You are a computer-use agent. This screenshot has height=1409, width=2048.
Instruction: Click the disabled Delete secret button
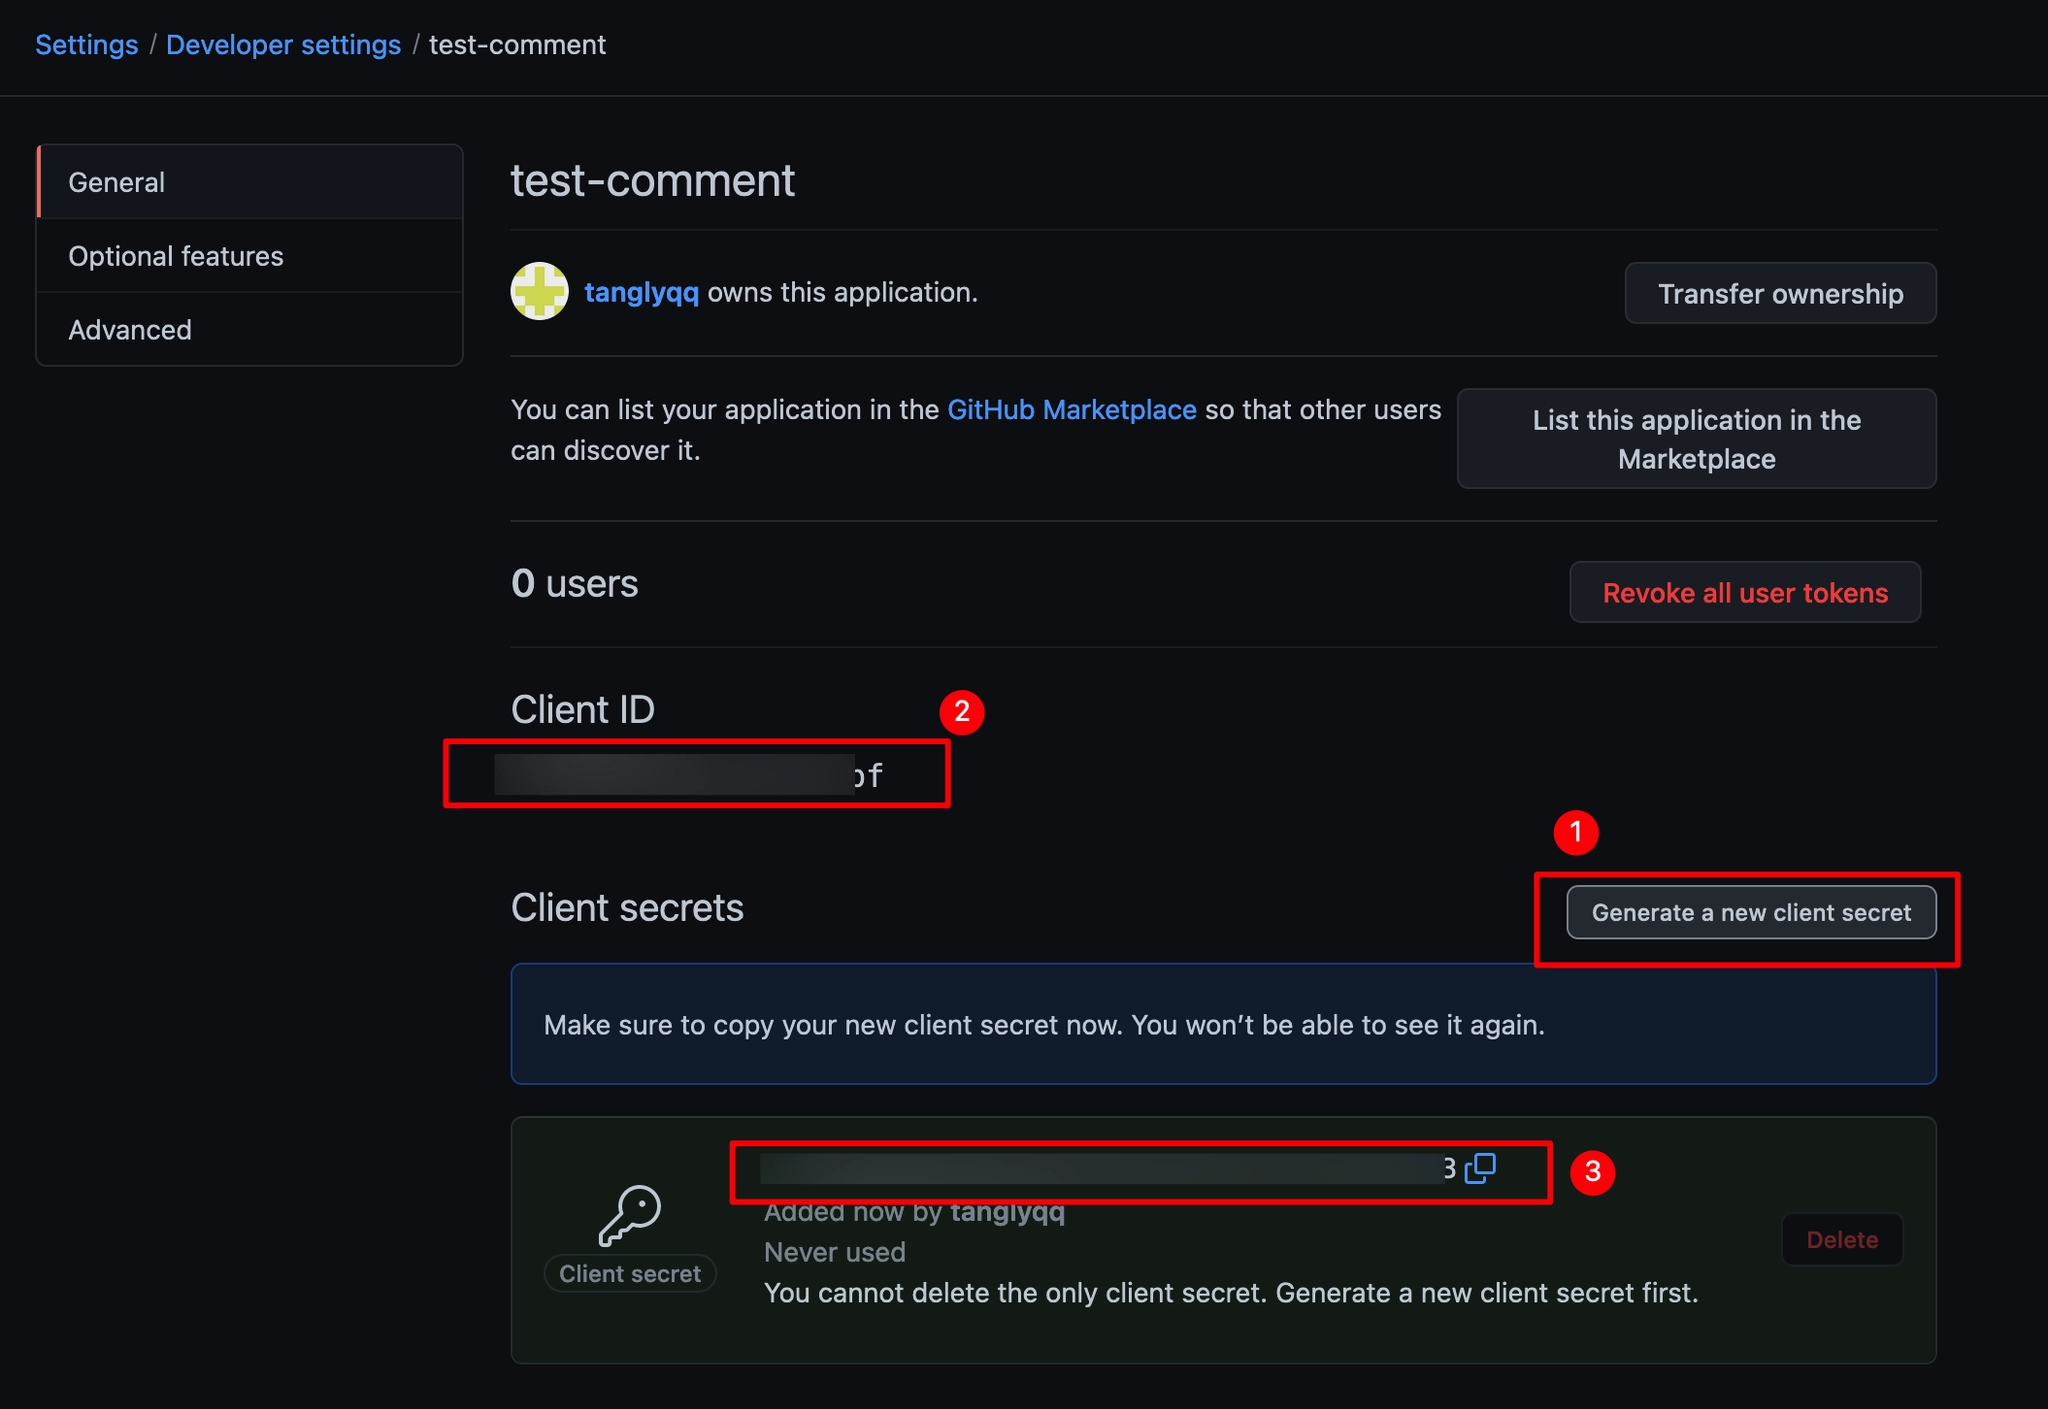tap(1842, 1240)
